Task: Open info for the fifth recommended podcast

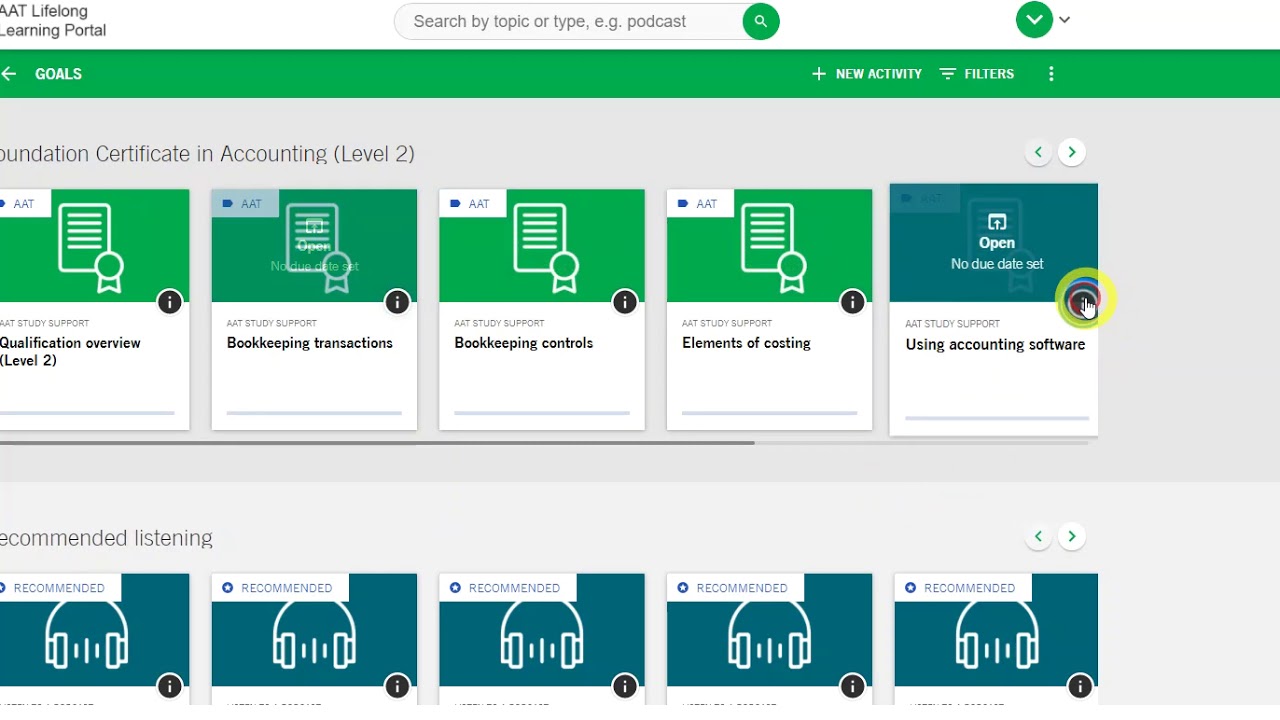Action: coord(1080,686)
